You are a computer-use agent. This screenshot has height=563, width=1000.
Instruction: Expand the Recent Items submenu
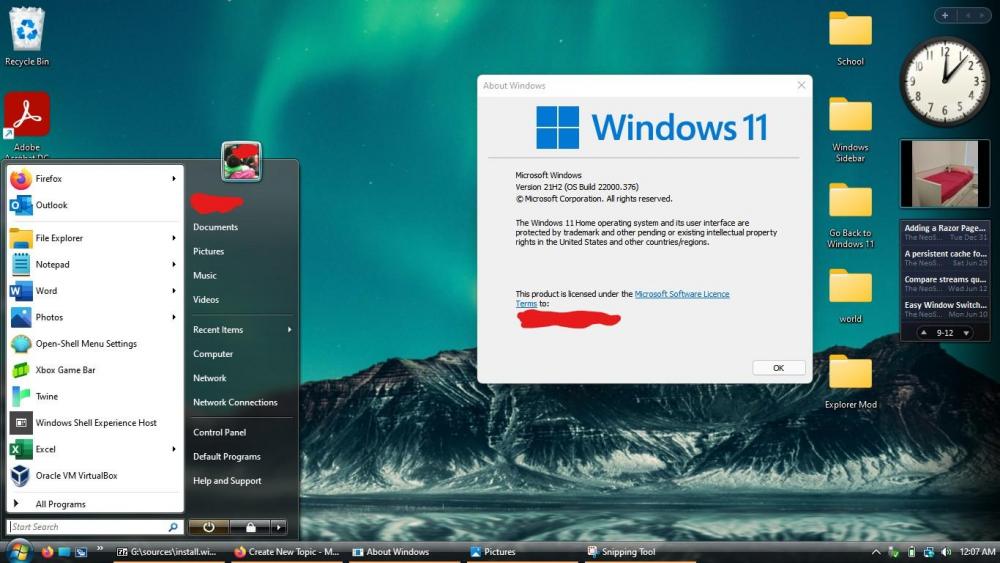point(289,330)
